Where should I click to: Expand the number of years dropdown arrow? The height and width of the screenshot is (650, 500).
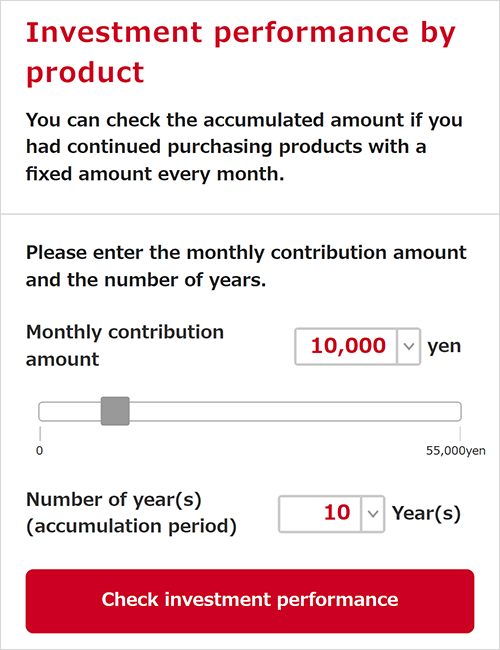373,514
